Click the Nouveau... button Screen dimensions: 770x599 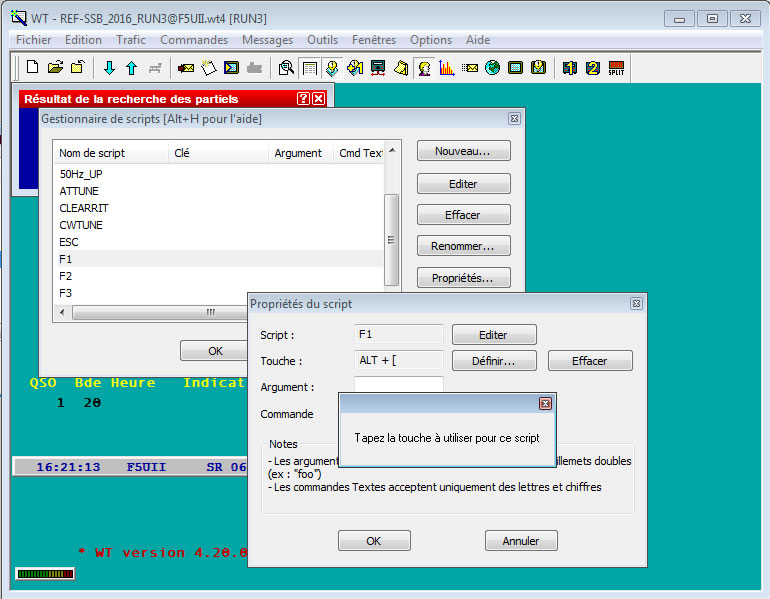coord(463,151)
